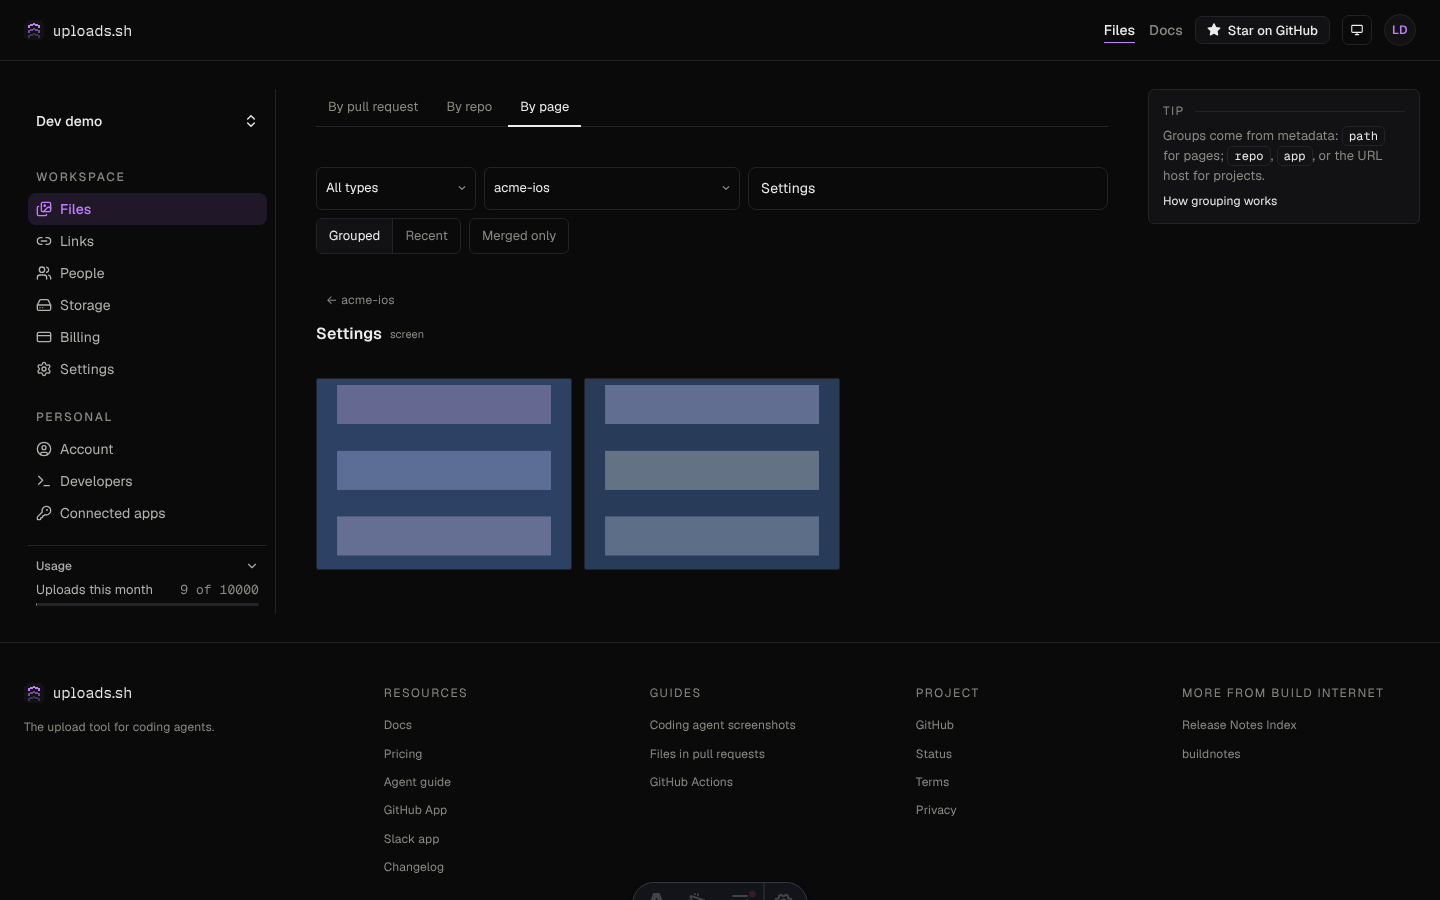Open the Slack app footer link

click(412, 839)
